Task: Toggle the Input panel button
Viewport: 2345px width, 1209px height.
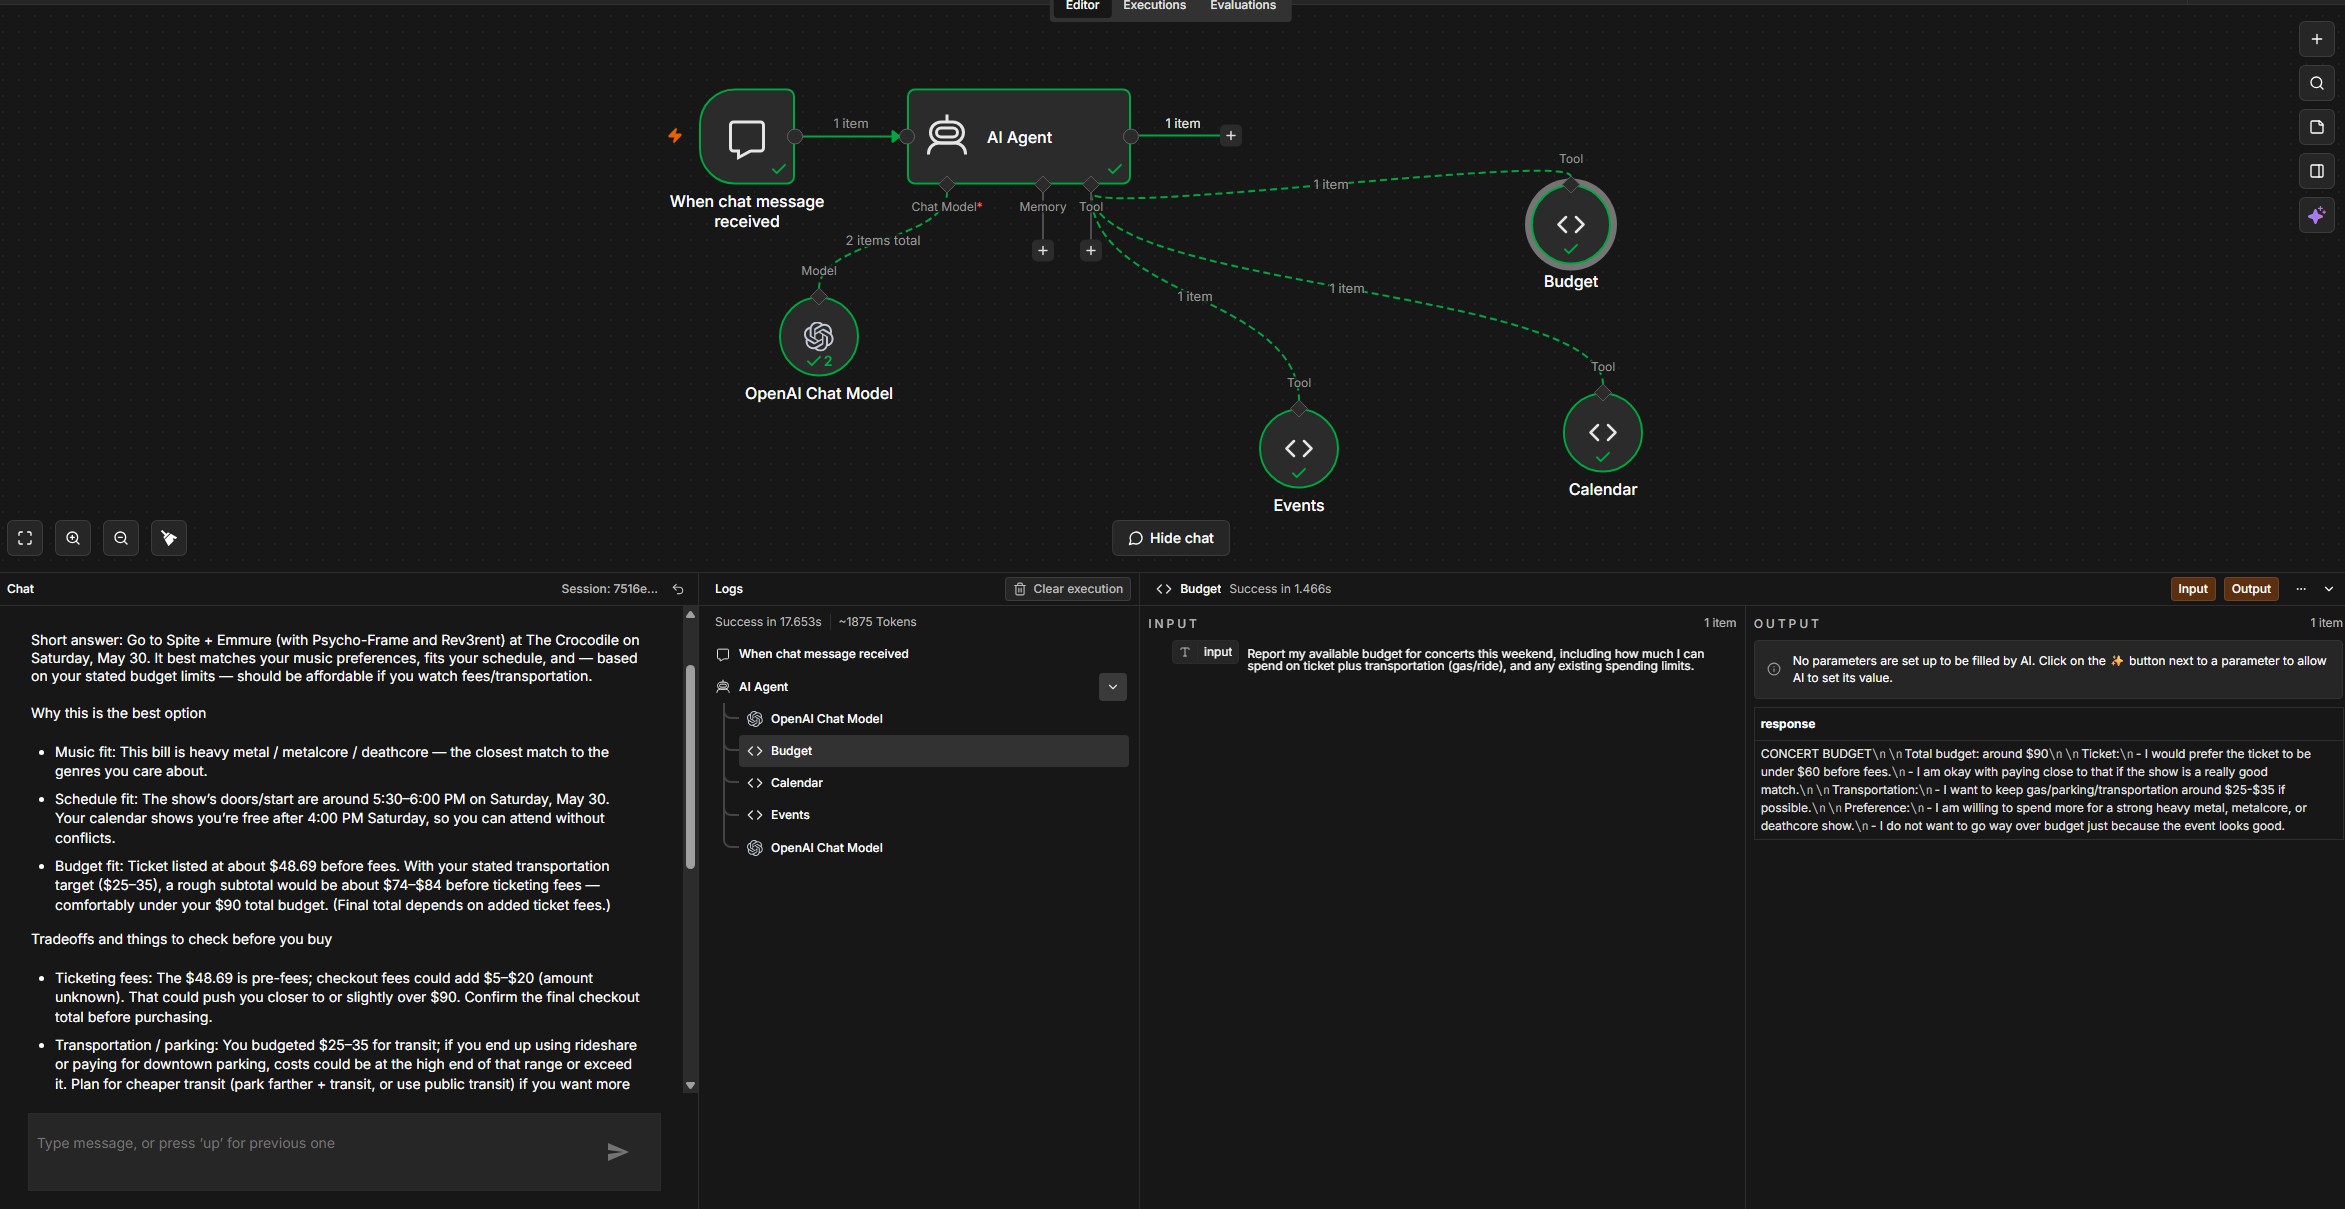Action: tap(2192, 589)
